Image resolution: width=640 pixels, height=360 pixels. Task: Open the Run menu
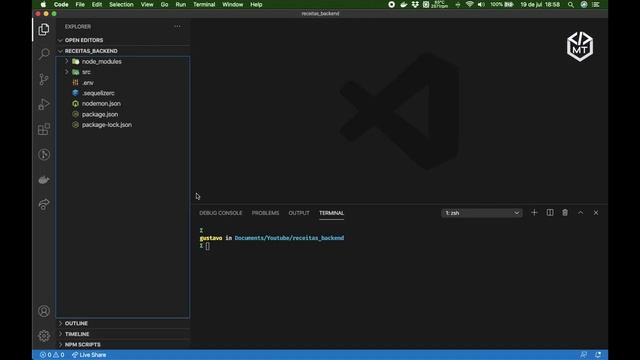click(x=180, y=4)
